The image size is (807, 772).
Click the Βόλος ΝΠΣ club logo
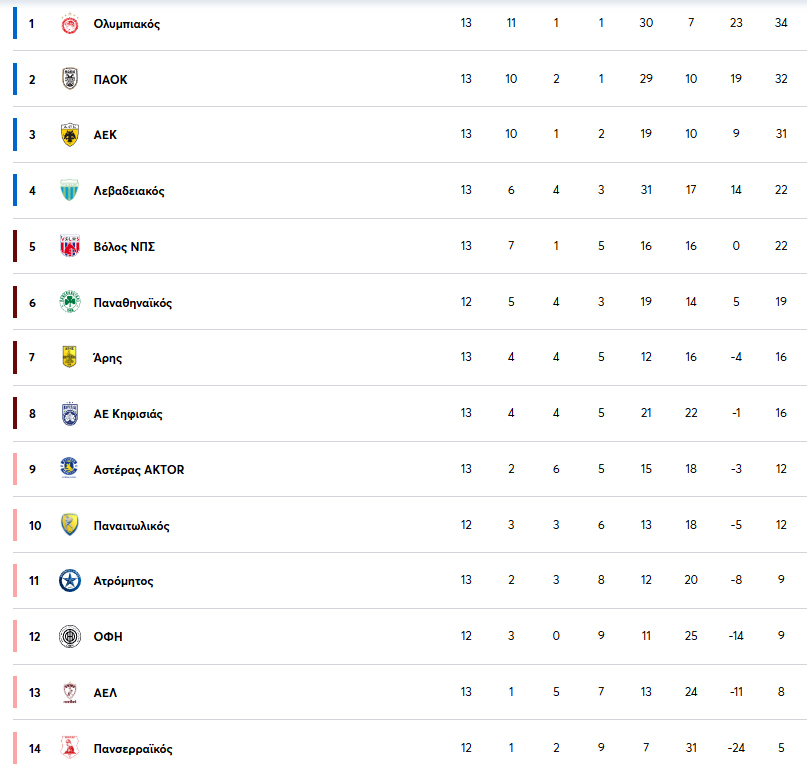pos(69,247)
